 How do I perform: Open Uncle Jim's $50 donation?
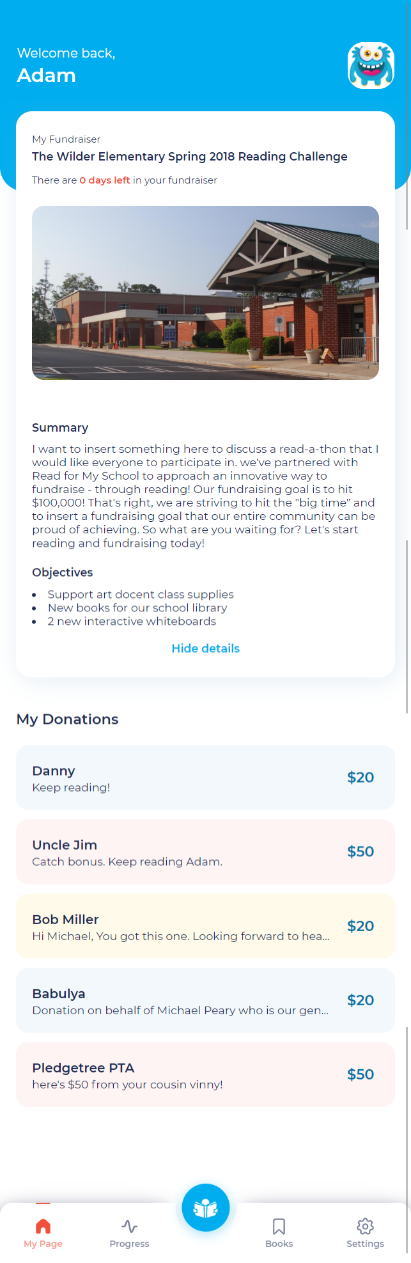tap(206, 851)
